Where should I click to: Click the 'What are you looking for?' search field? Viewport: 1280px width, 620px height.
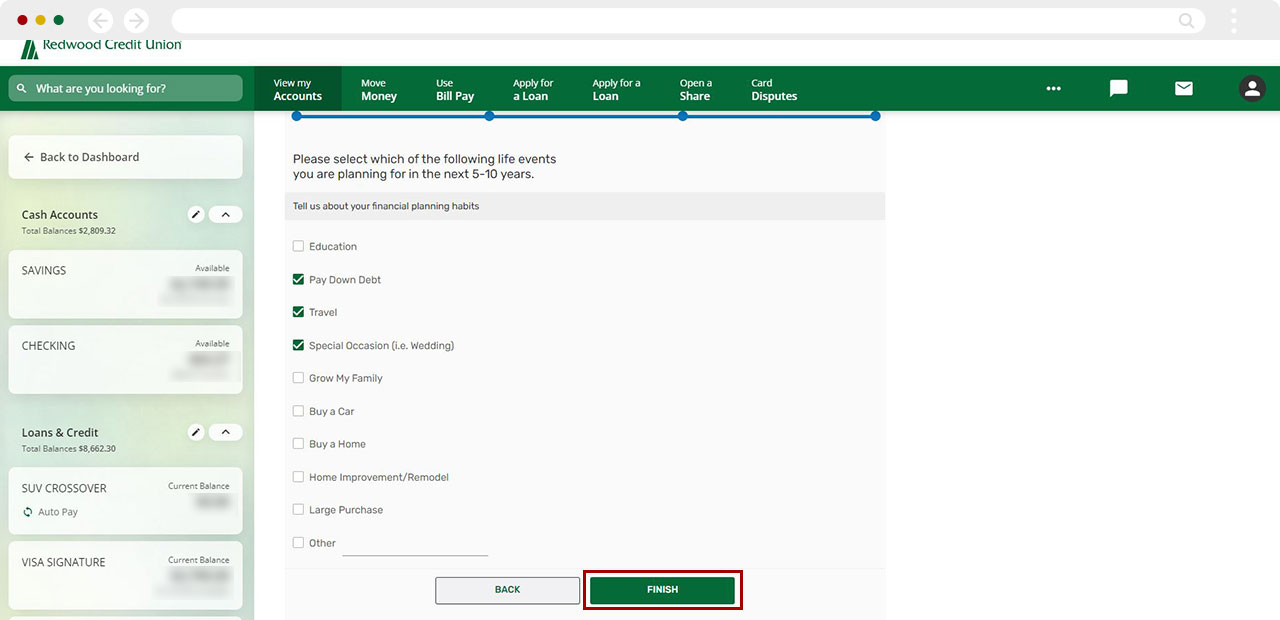125,88
